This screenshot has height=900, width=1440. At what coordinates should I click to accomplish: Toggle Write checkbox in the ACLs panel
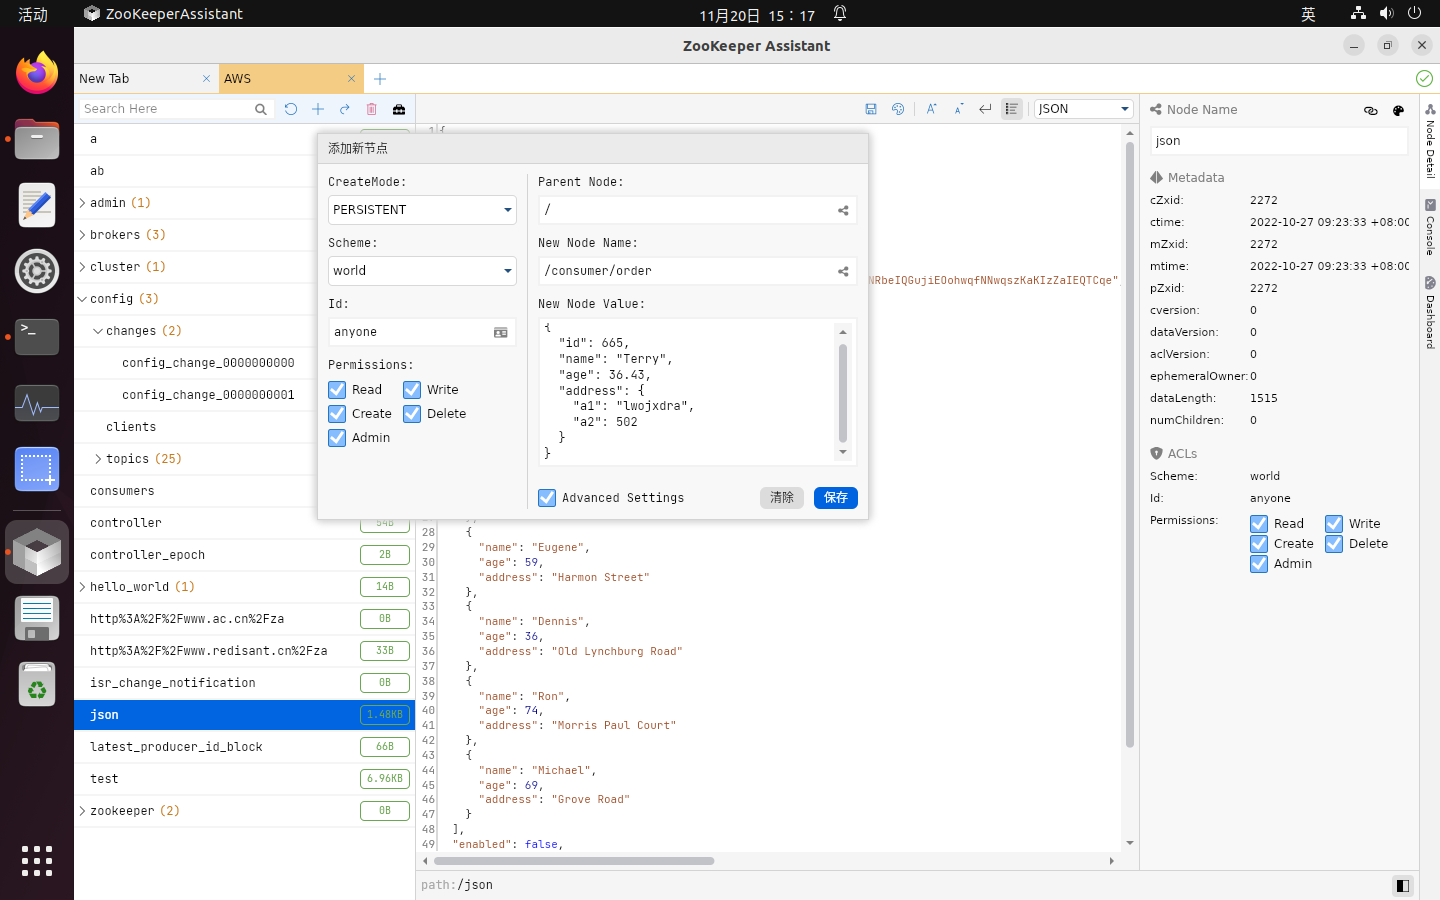click(x=1334, y=524)
